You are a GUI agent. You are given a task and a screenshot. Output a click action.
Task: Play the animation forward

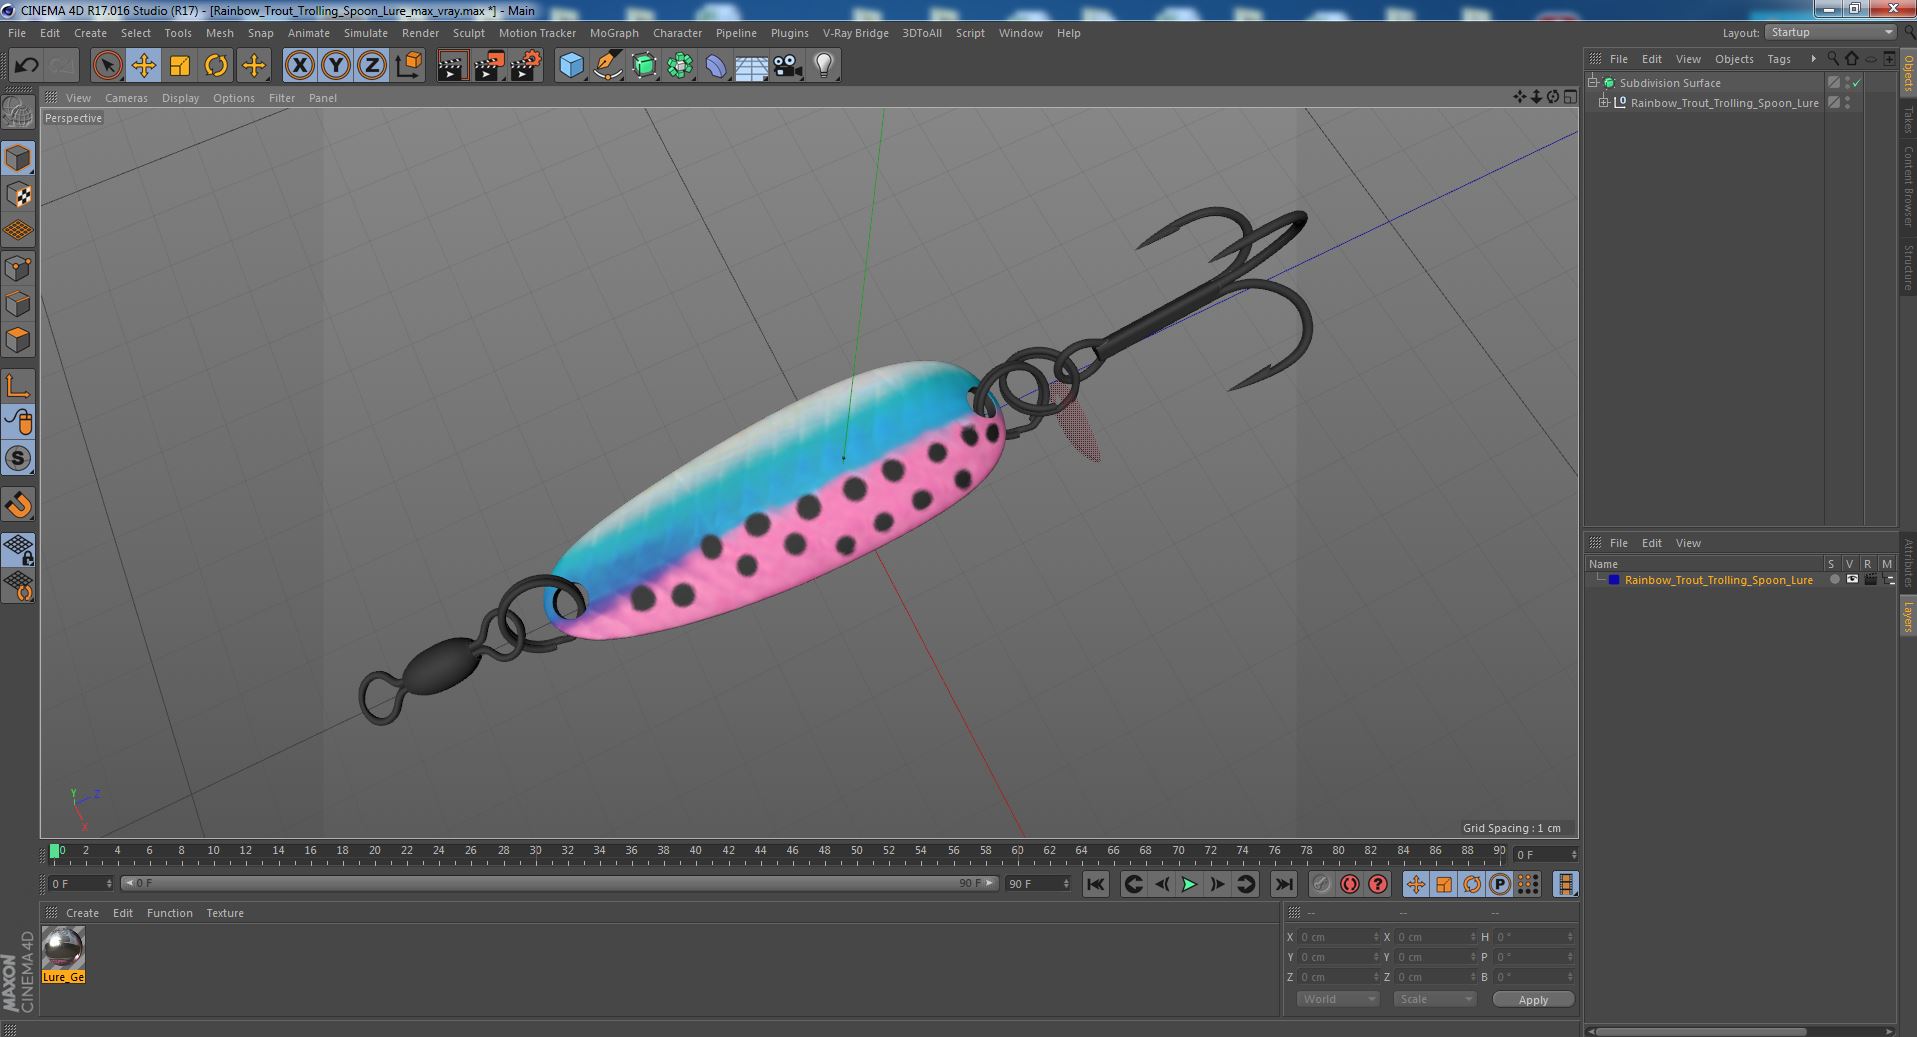coord(1189,884)
